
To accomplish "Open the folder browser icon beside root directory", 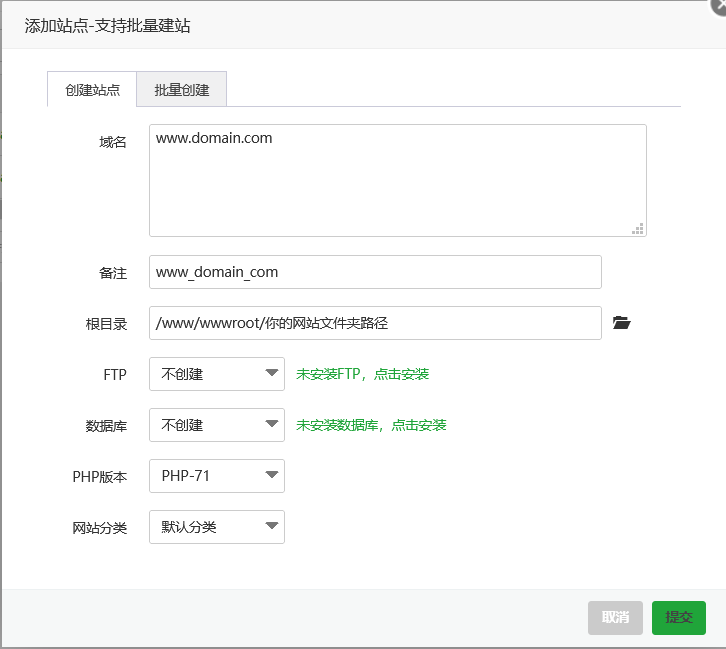I will pos(622,323).
